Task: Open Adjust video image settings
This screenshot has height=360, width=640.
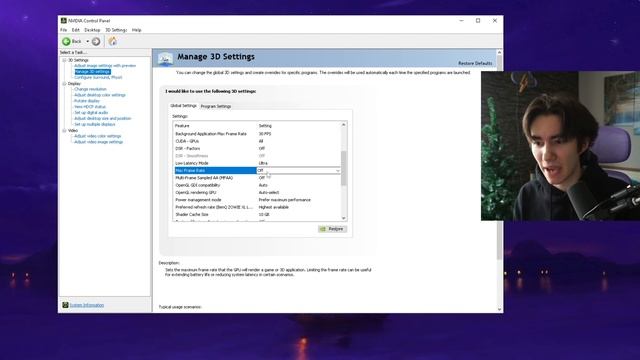Action: pyautogui.click(x=98, y=142)
